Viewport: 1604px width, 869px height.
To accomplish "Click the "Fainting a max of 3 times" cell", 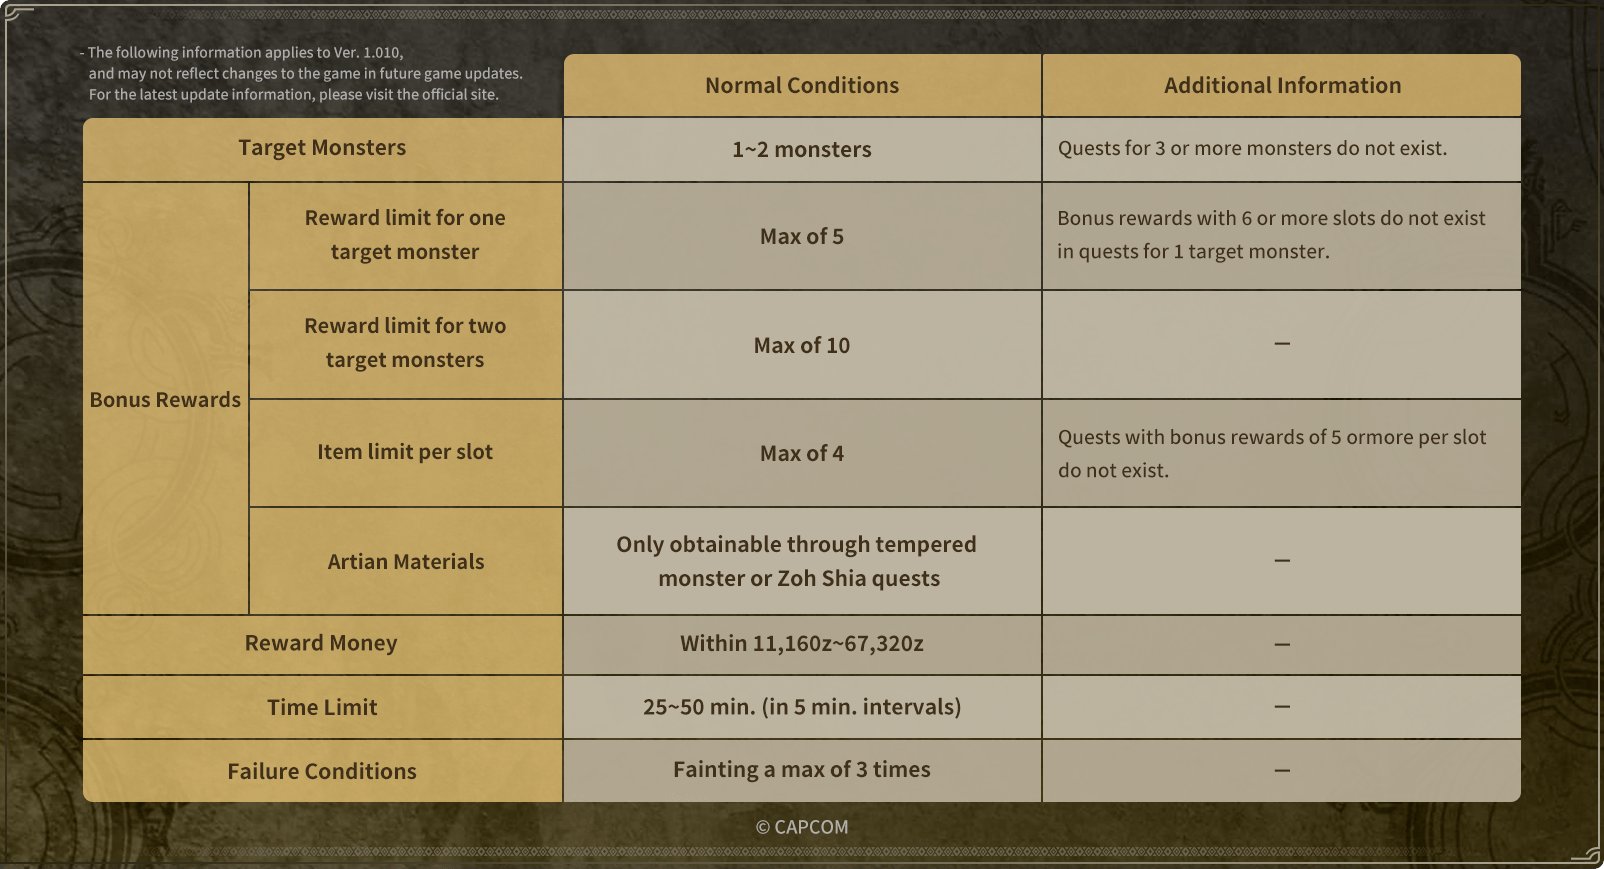I will [x=802, y=770].
